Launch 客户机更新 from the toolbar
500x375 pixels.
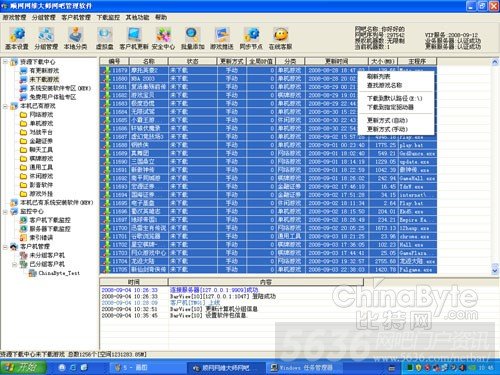(x=134, y=38)
